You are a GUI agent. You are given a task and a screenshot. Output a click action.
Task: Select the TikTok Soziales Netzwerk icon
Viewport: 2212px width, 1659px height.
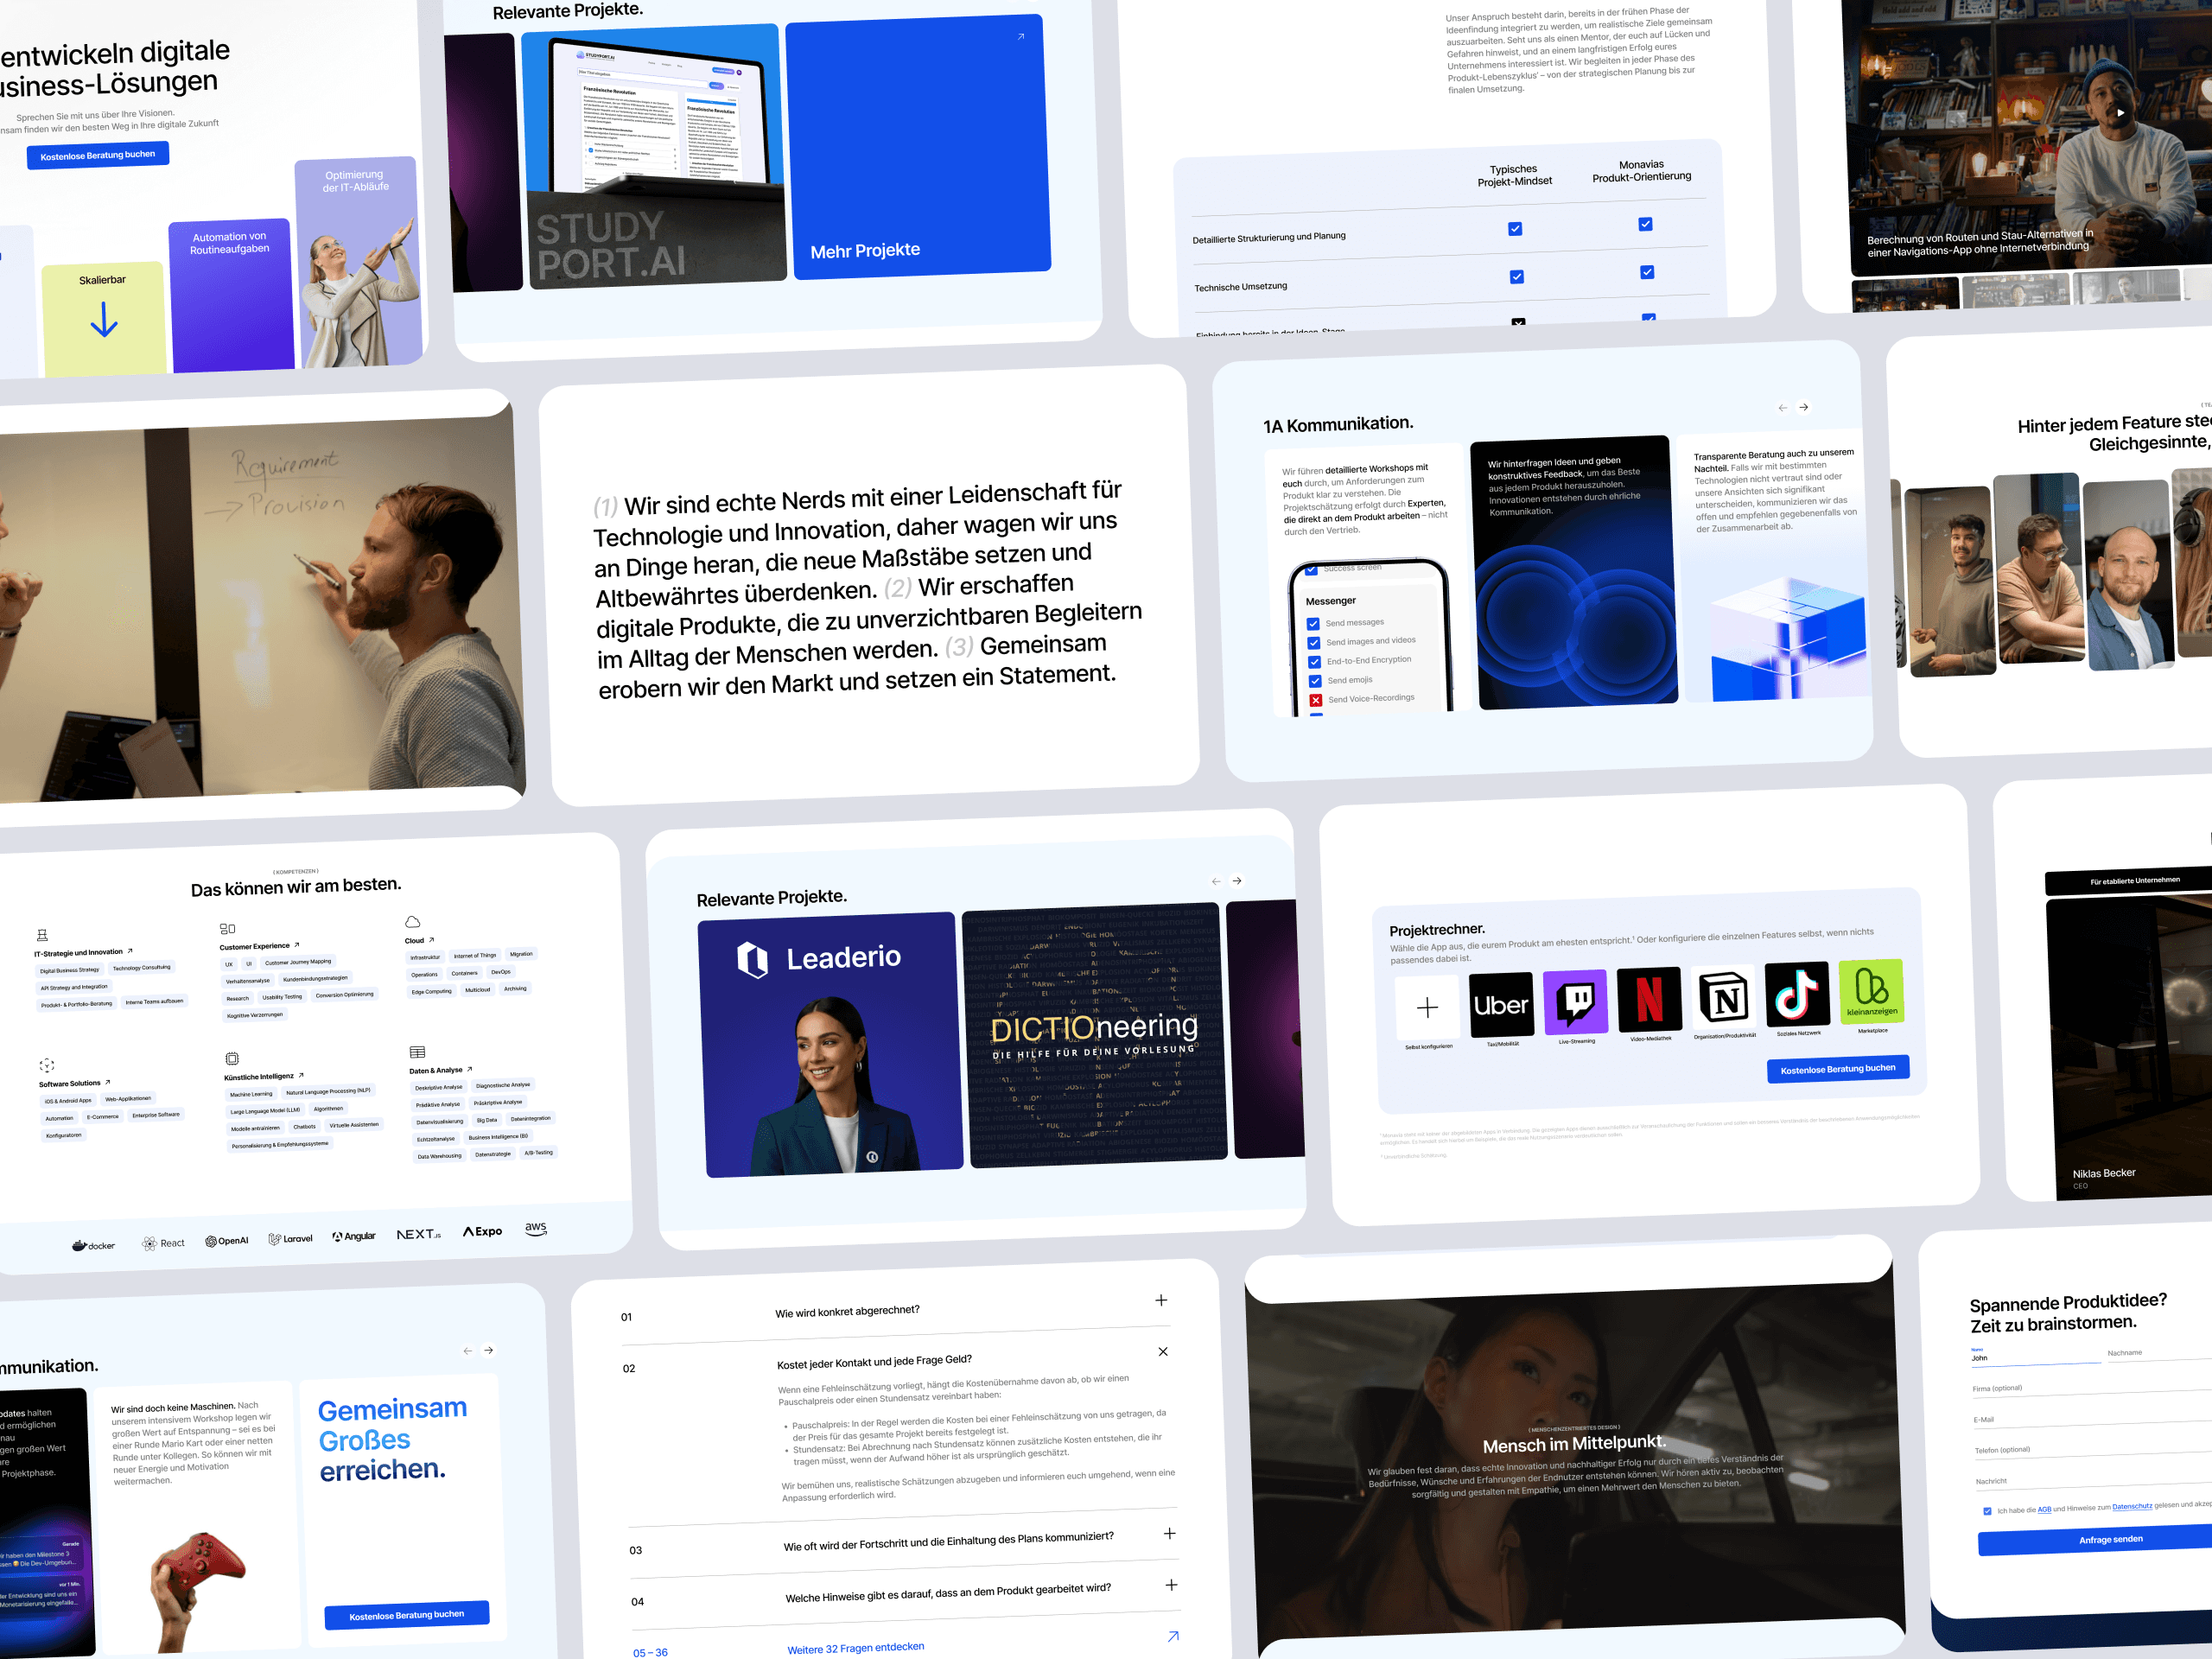1797,994
